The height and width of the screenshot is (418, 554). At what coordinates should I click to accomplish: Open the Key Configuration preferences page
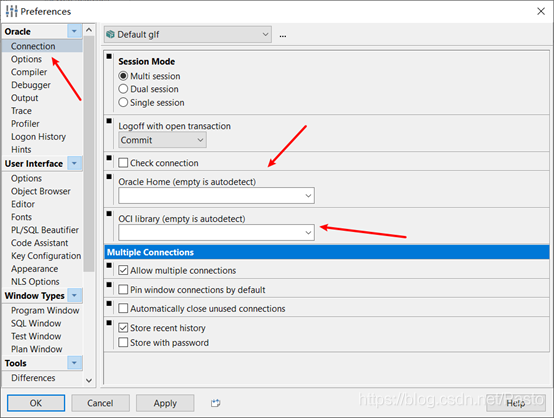46,256
